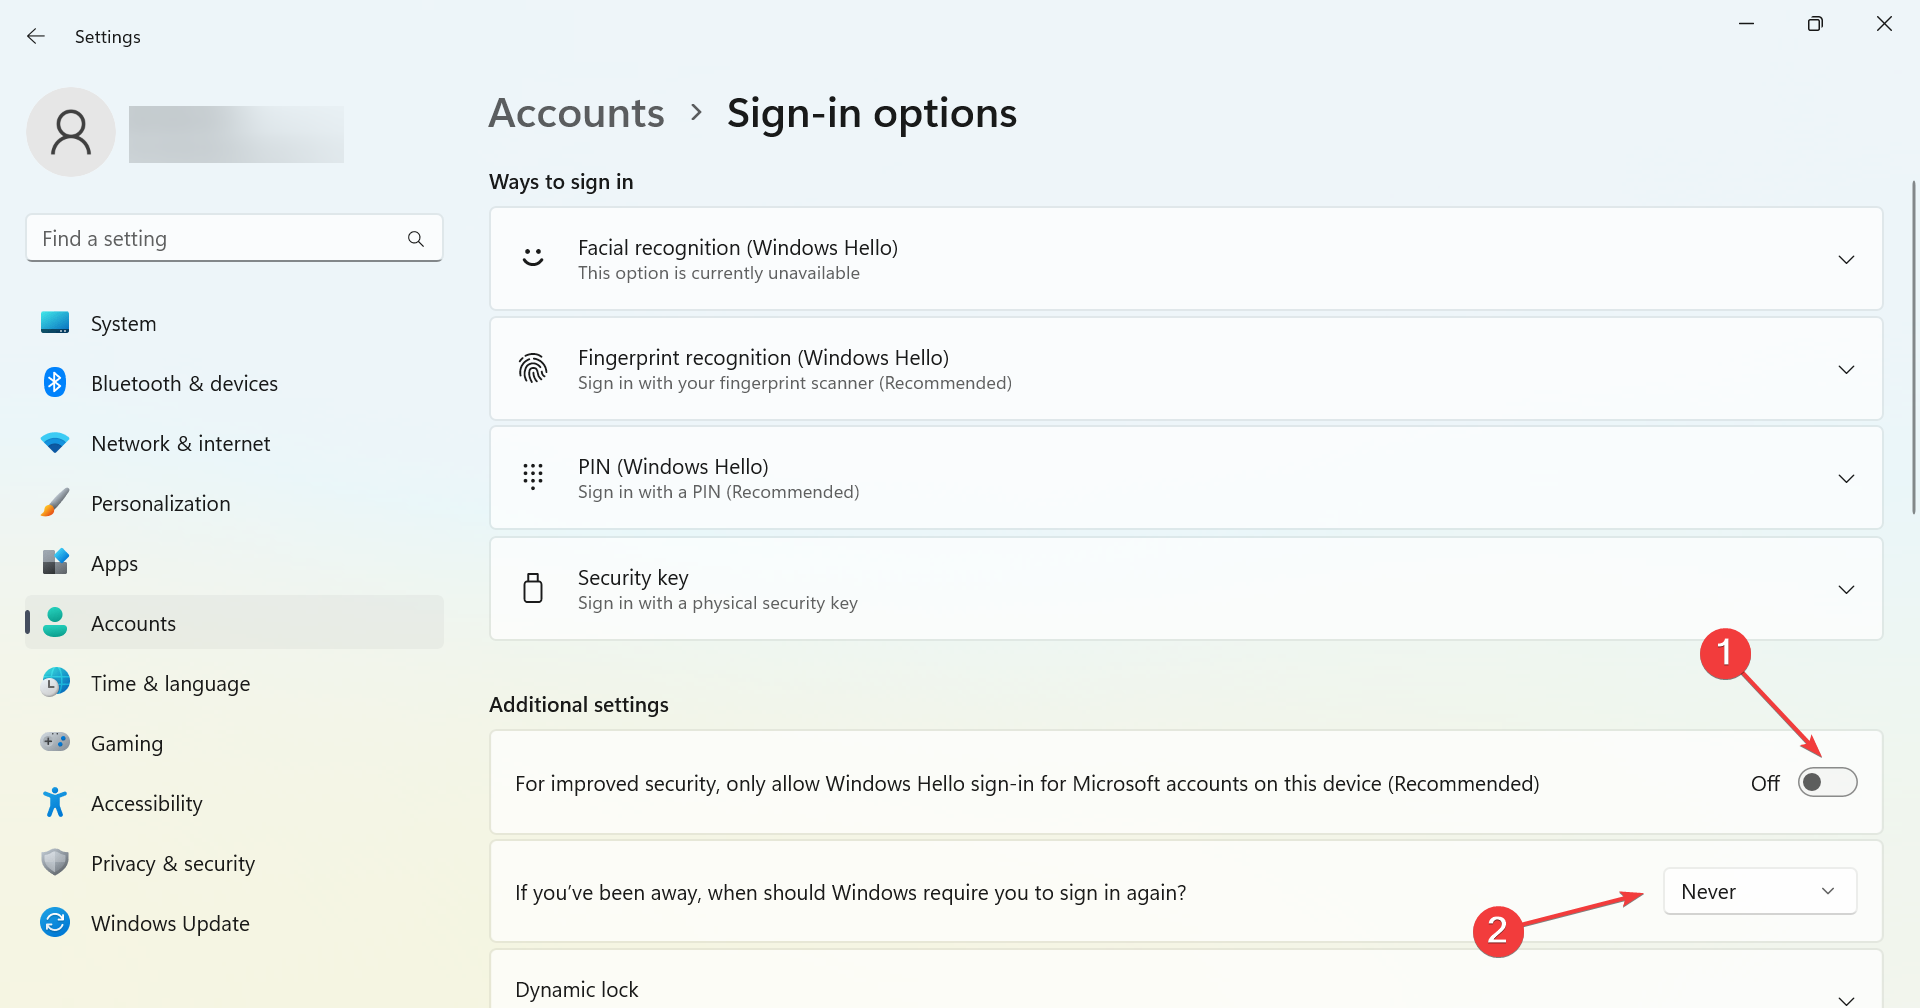1920x1008 pixels.
Task: Expand Facial recognition (Windows Hello) section
Action: 1846,260
